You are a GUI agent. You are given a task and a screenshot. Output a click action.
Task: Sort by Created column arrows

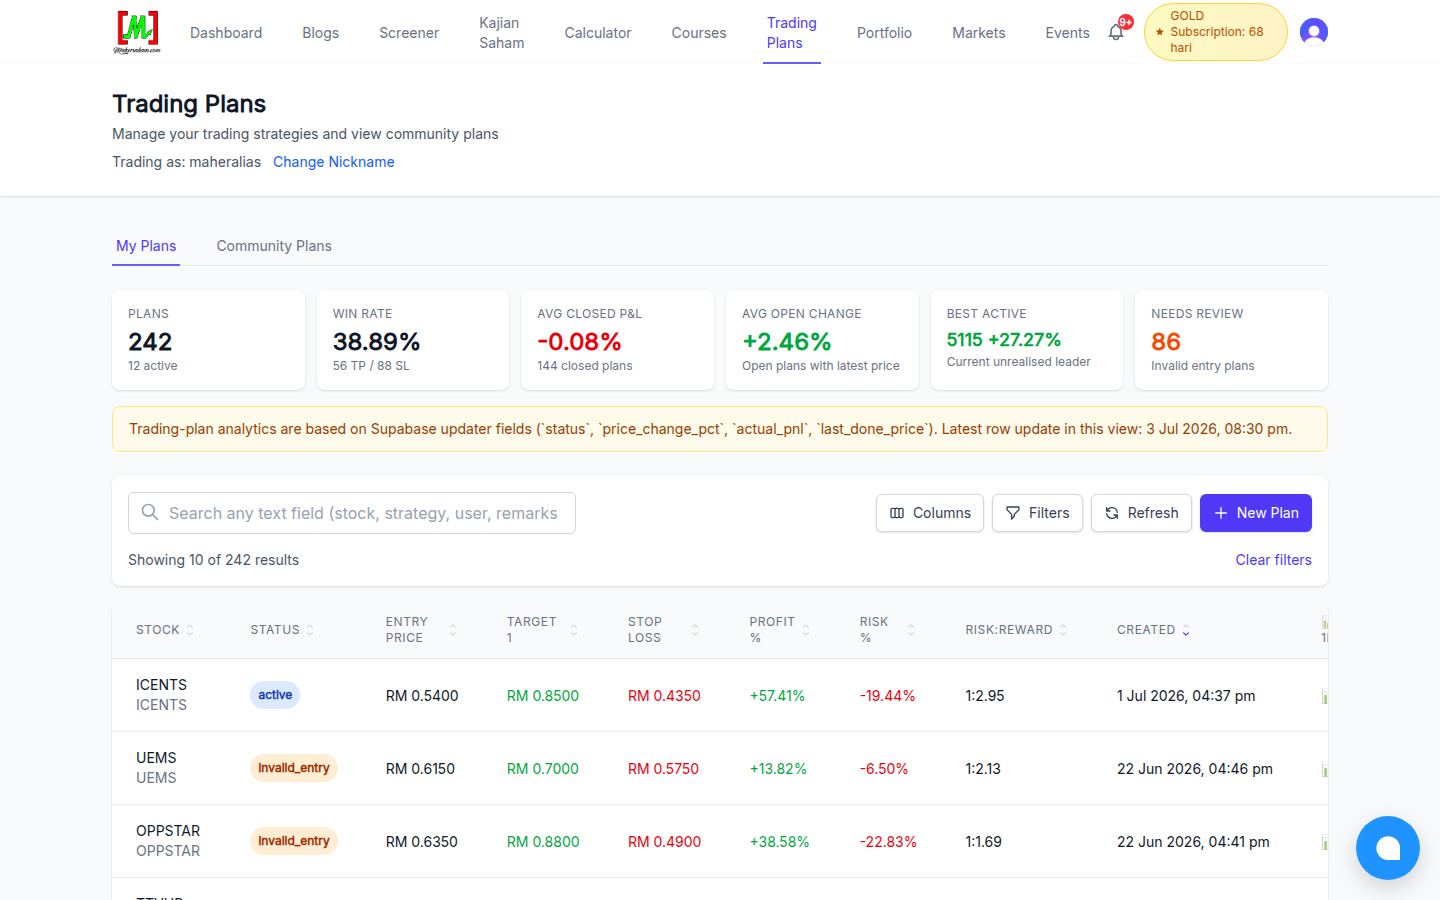tap(1186, 630)
